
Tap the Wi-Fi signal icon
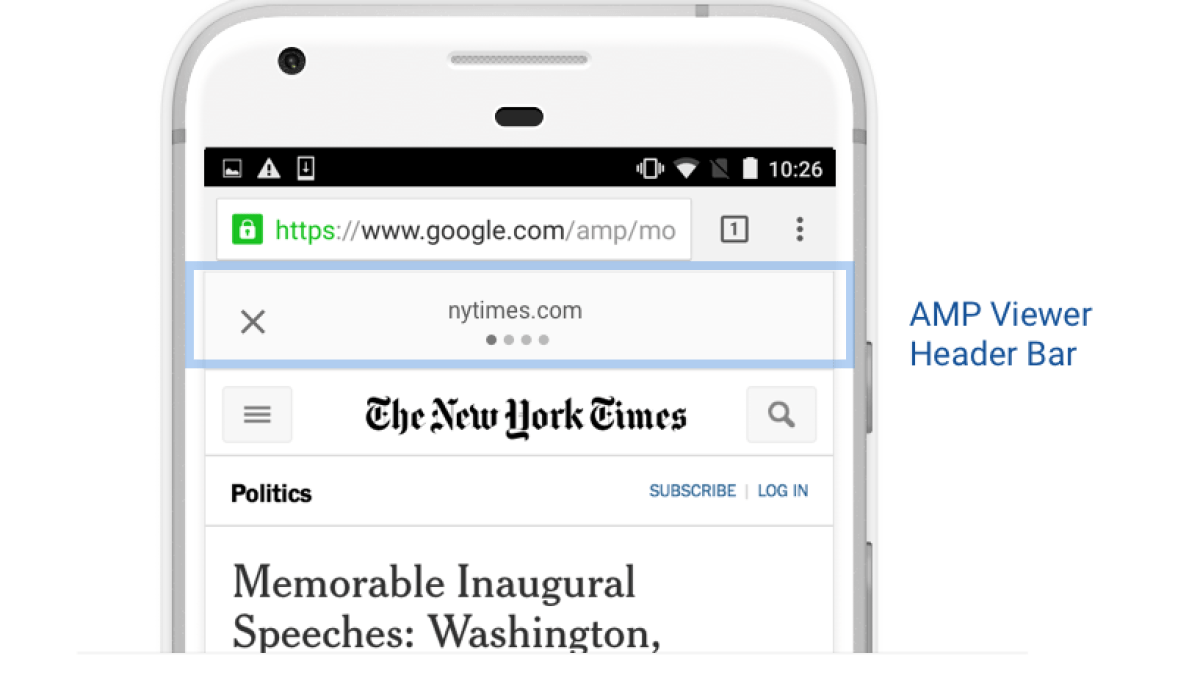tap(685, 168)
